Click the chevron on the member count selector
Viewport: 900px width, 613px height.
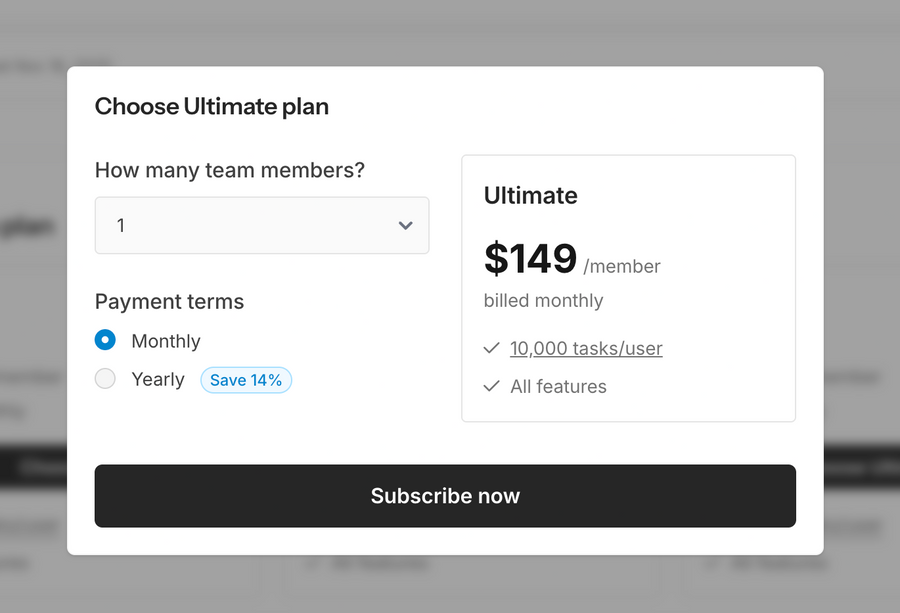click(405, 225)
